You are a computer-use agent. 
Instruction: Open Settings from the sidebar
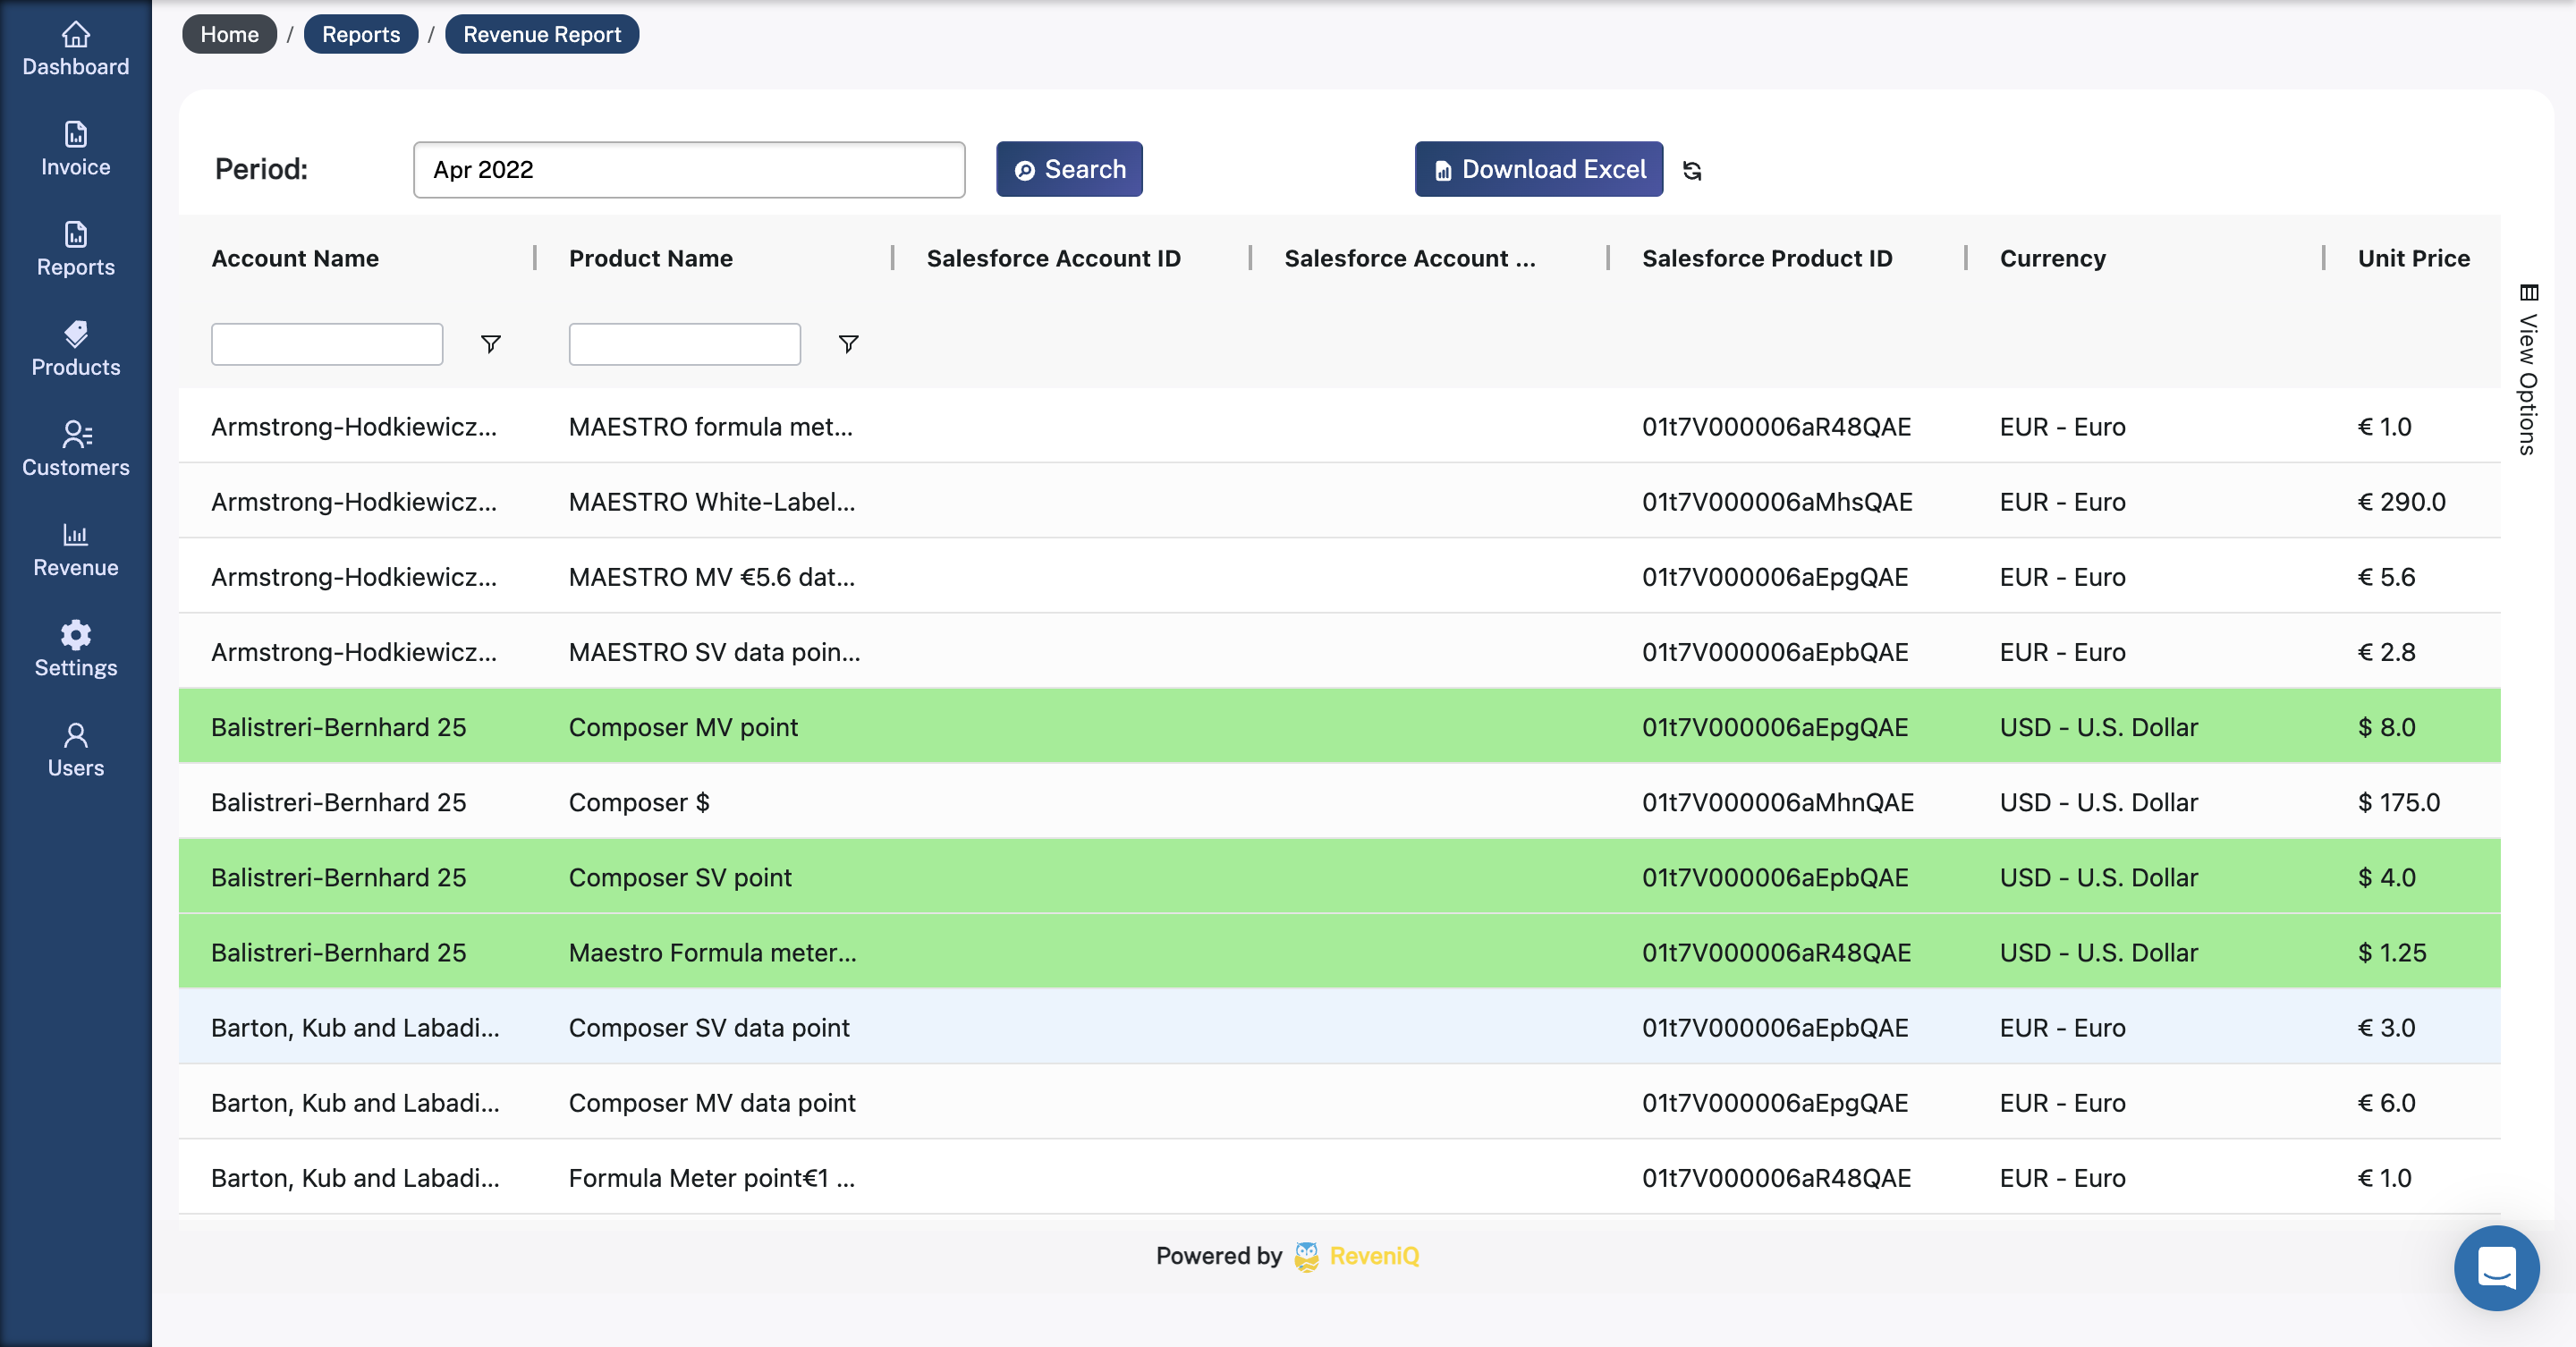point(75,649)
